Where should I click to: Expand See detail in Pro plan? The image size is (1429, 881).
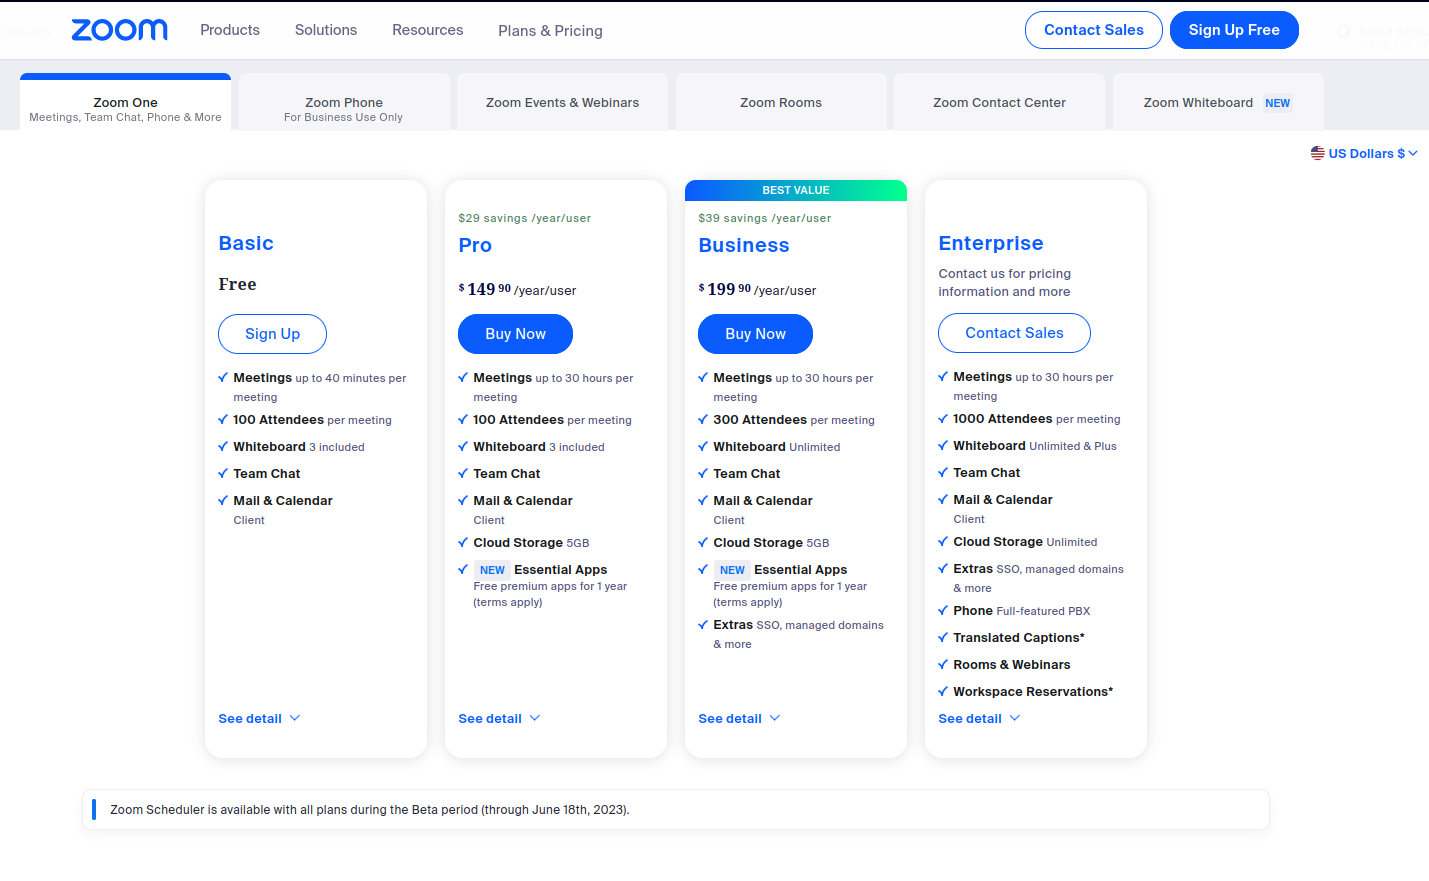point(499,719)
